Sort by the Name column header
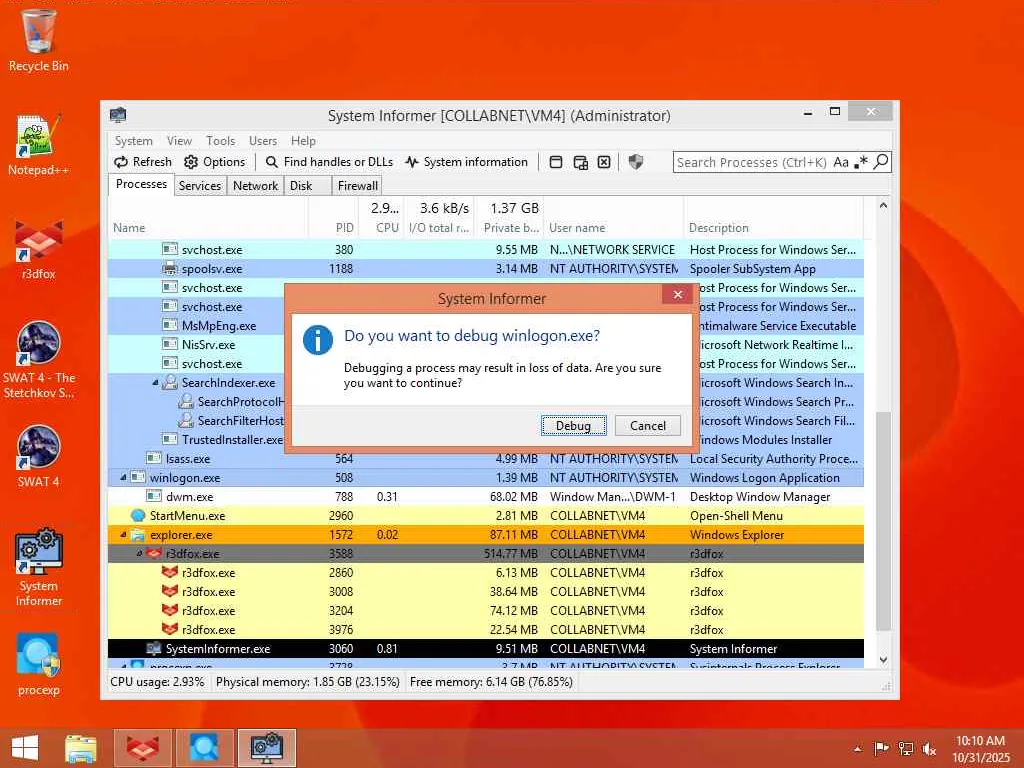 coord(208,227)
